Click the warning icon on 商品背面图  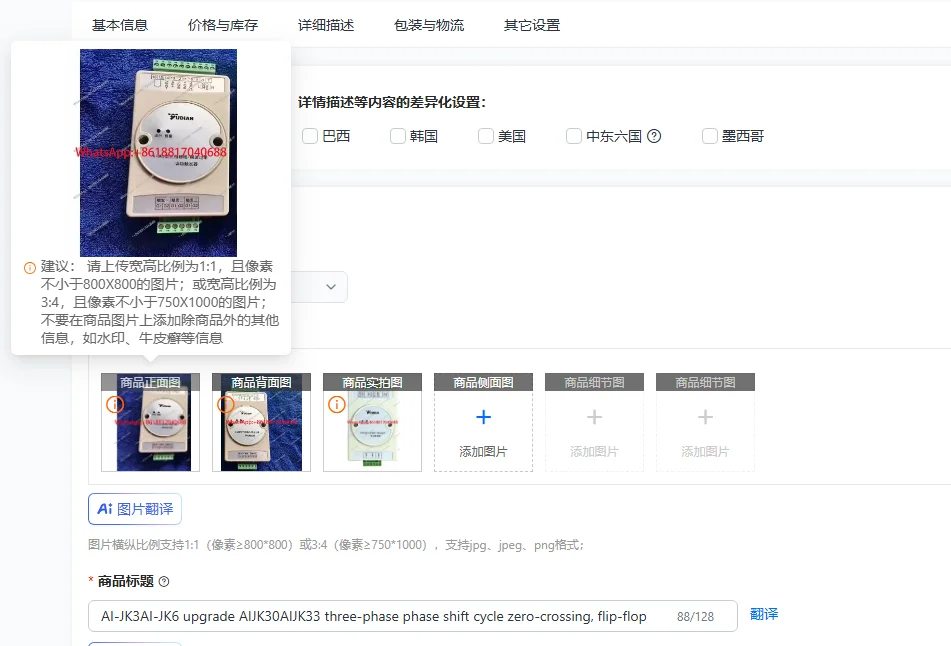226,404
